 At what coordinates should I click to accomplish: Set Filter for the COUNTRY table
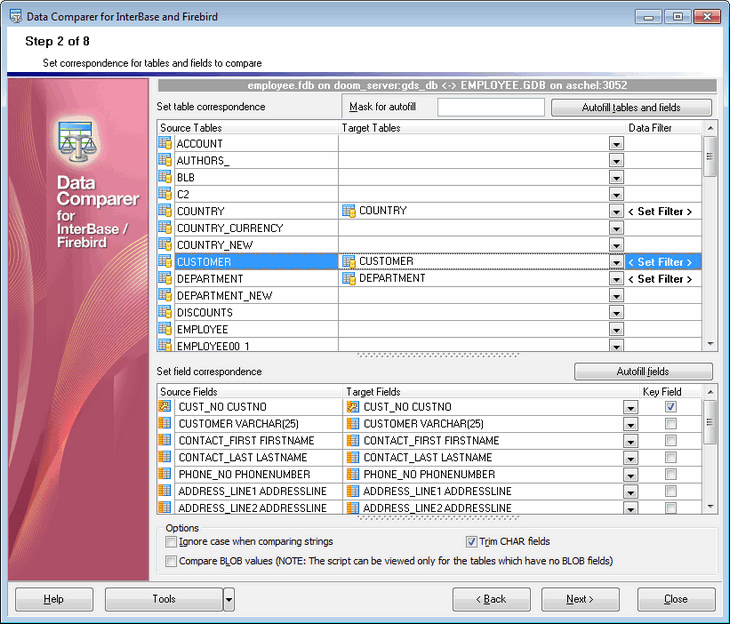(660, 211)
